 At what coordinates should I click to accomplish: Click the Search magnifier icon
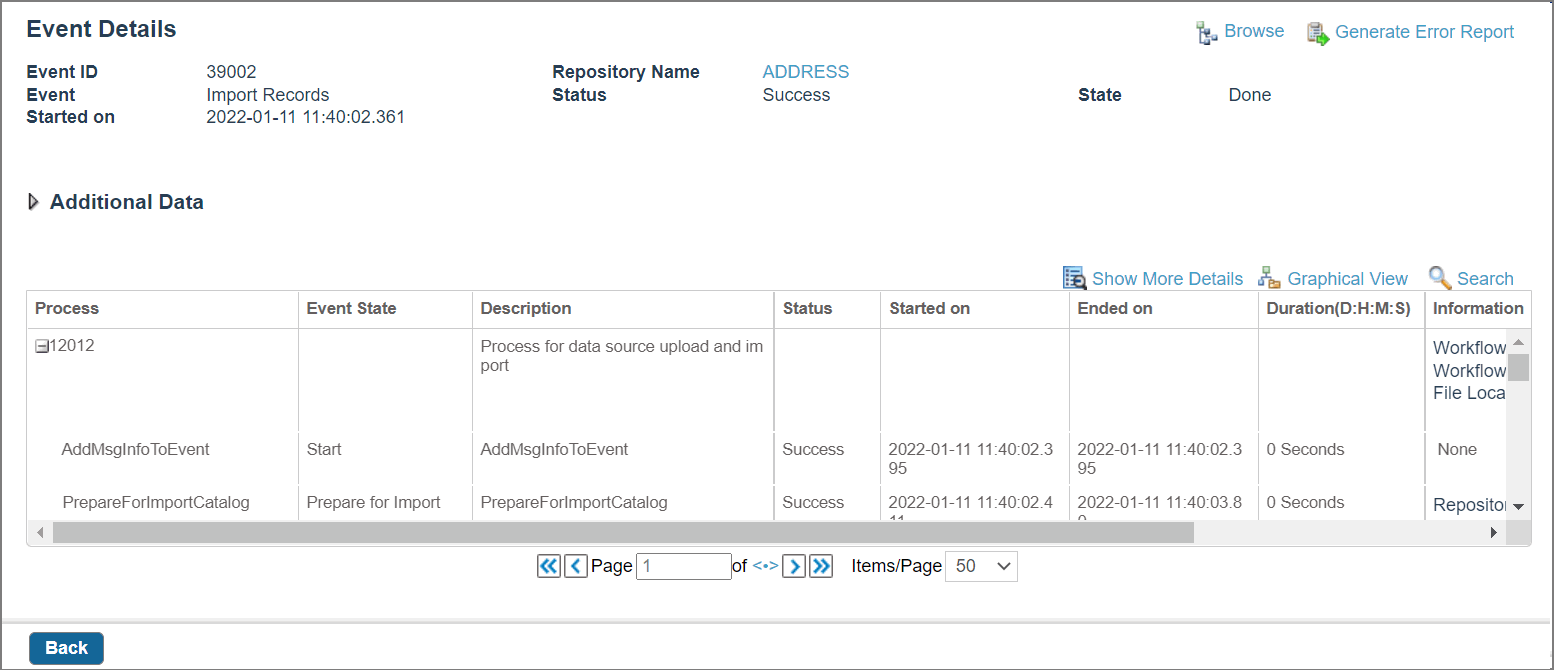(1439, 278)
